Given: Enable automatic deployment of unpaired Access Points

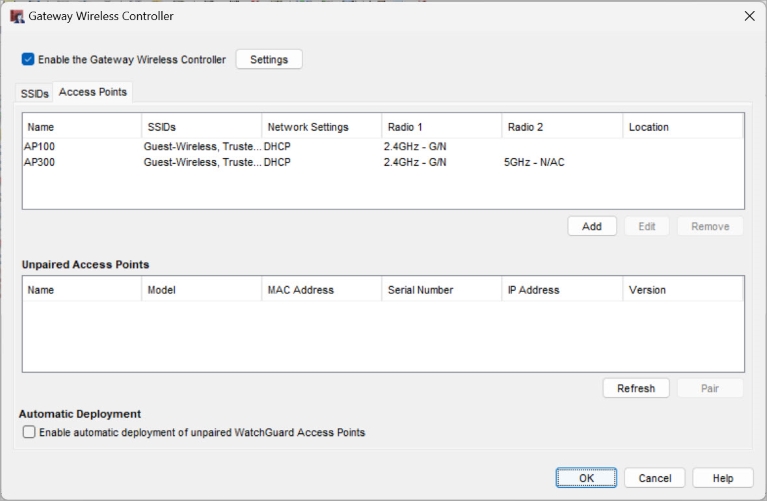Looking at the screenshot, I should point(29,432).
